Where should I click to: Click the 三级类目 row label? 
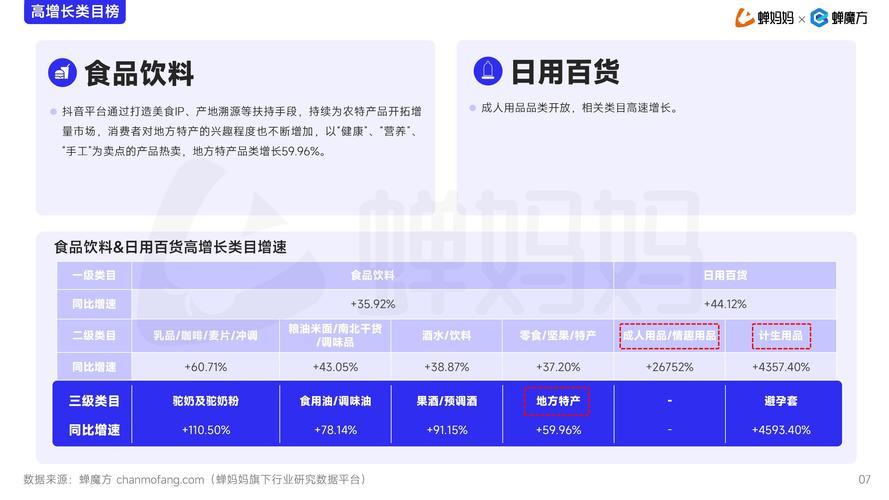point(94,401)
